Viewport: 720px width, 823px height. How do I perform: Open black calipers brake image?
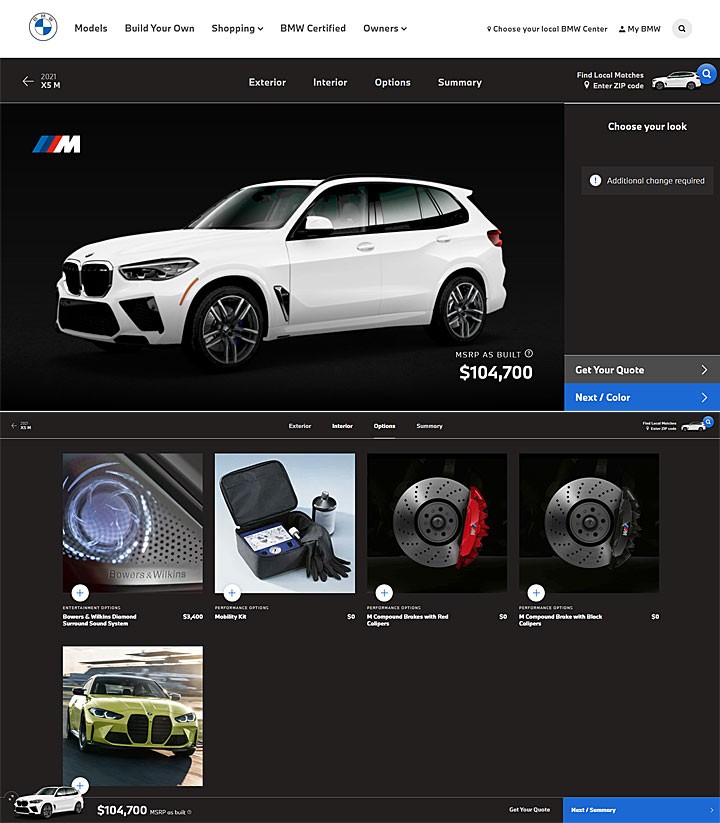click(x=589, y=523)
